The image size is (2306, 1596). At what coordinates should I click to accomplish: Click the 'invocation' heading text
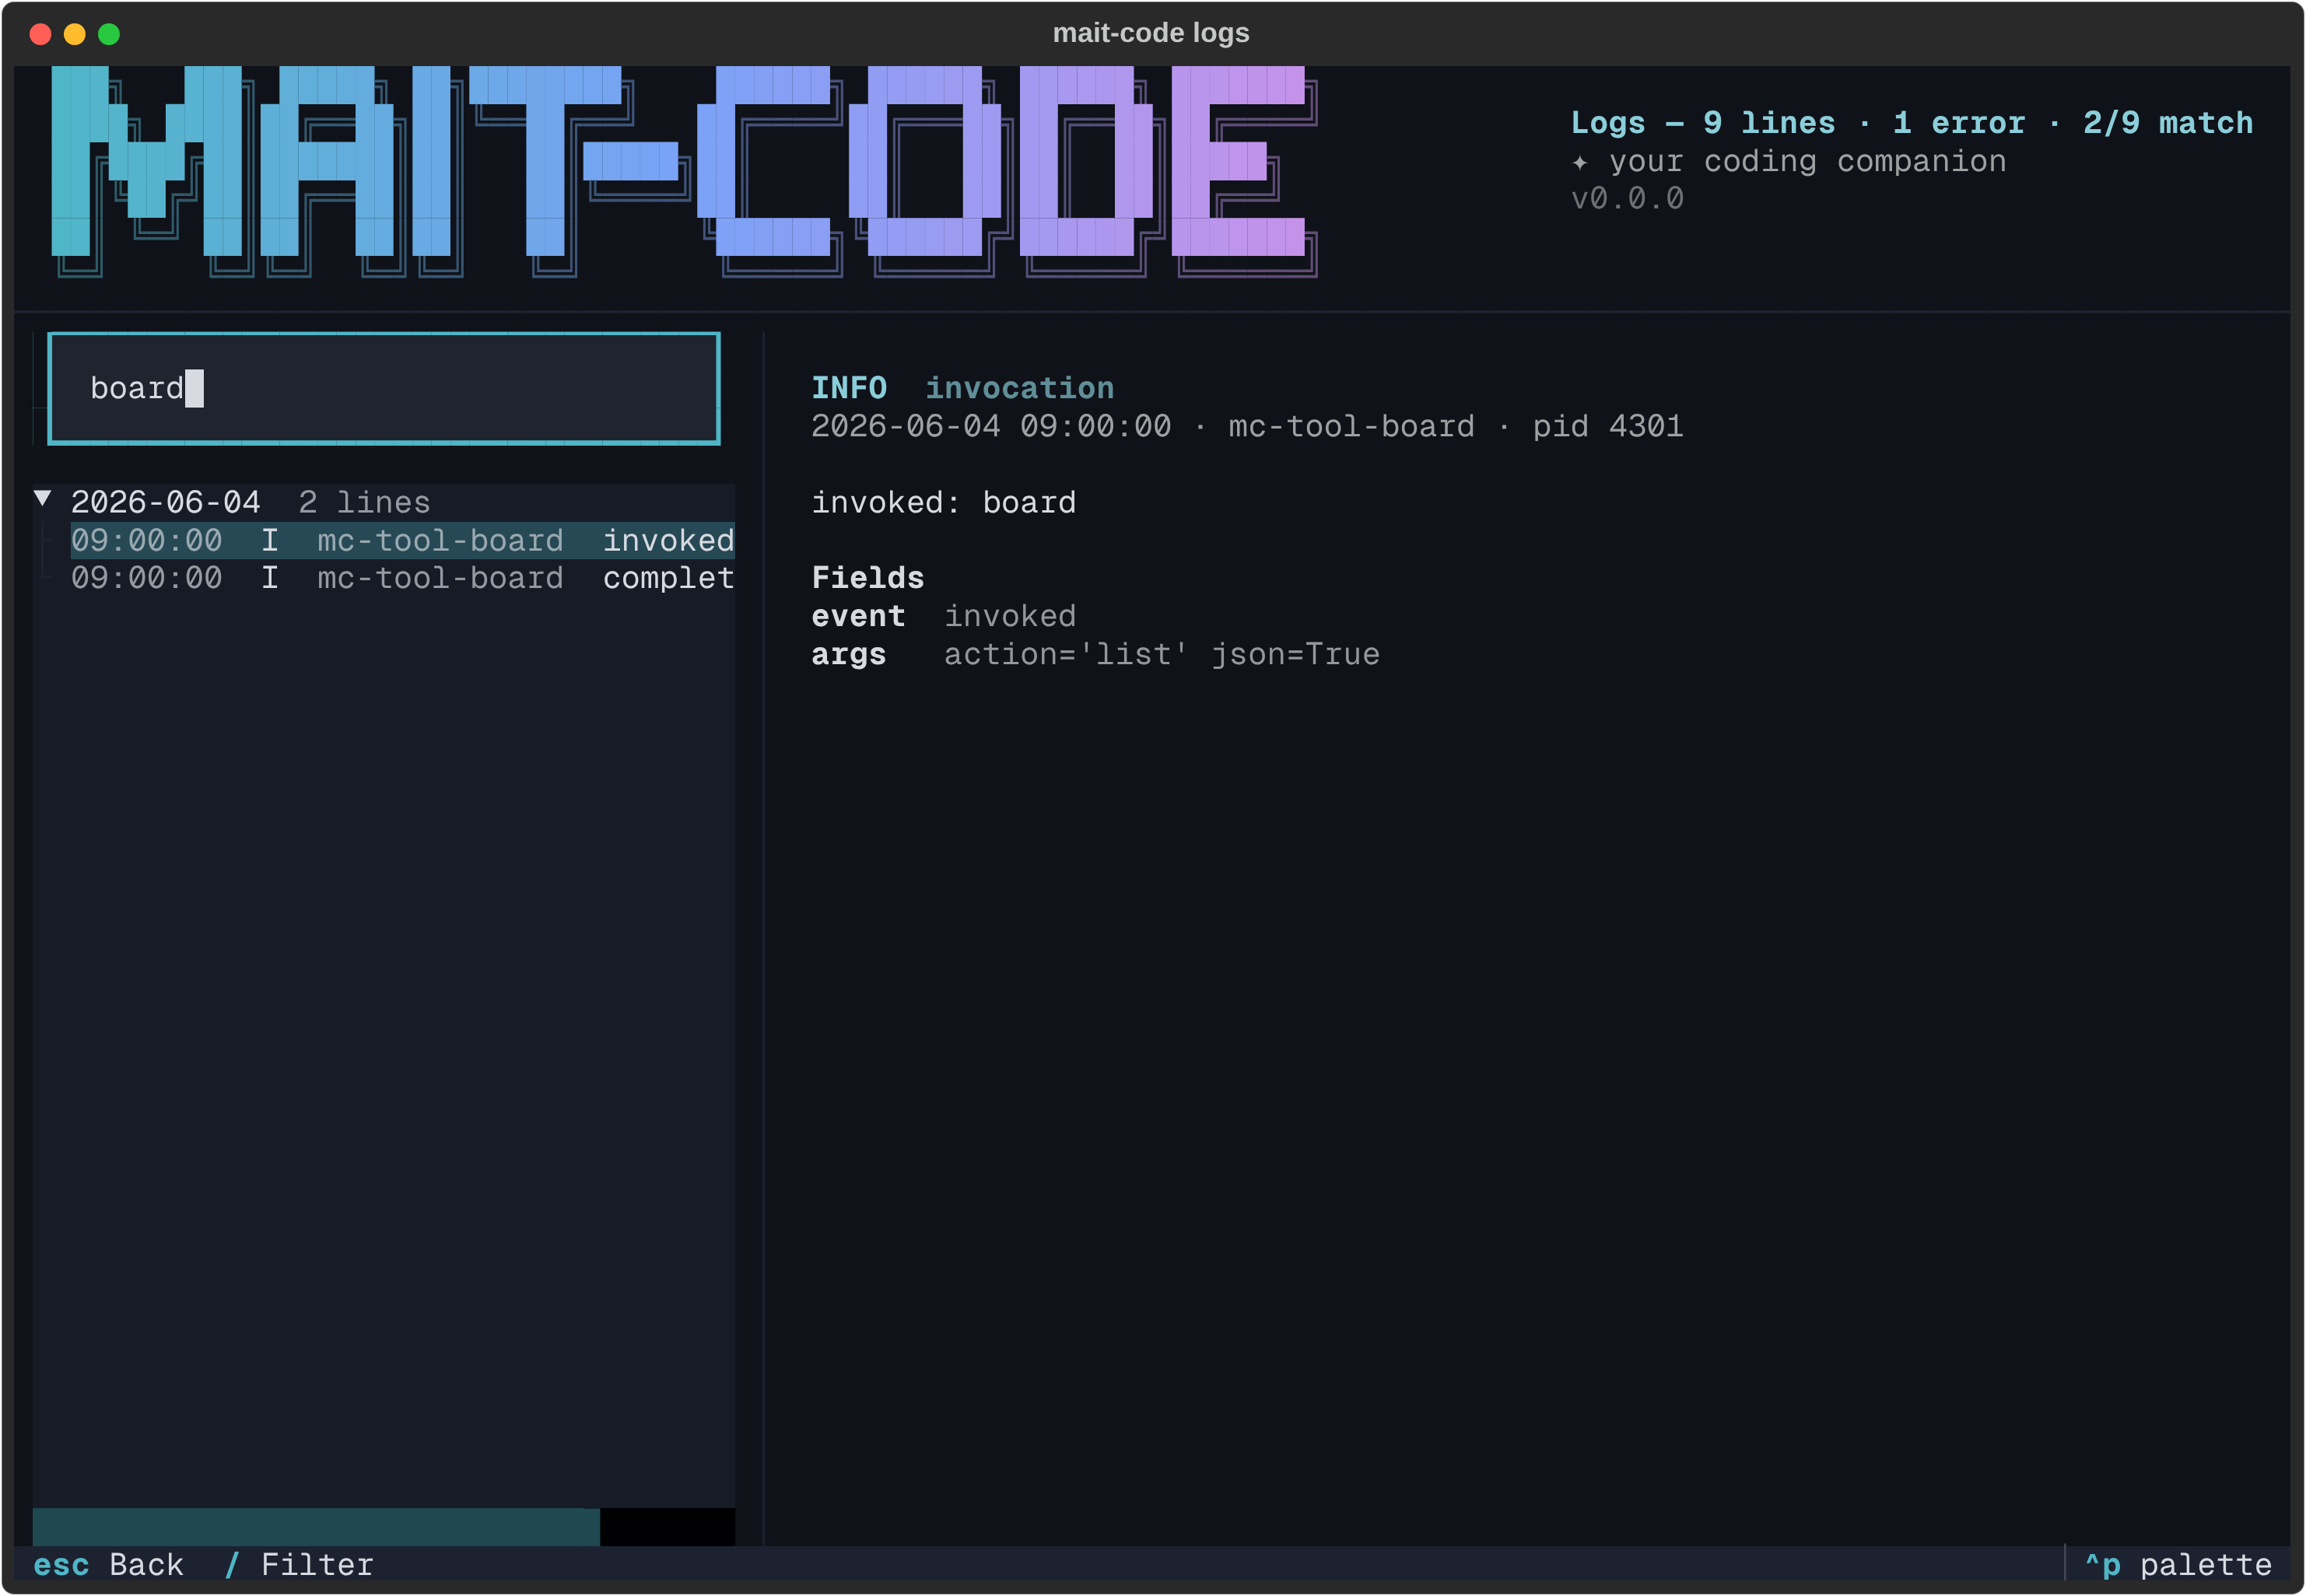click(x=1019, y=388)
